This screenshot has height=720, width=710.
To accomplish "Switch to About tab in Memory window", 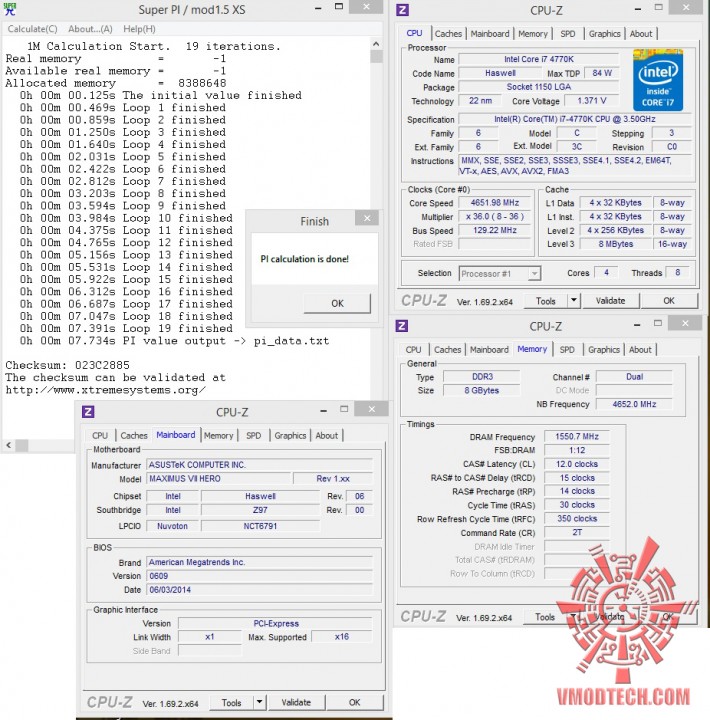I will (640, 349).
